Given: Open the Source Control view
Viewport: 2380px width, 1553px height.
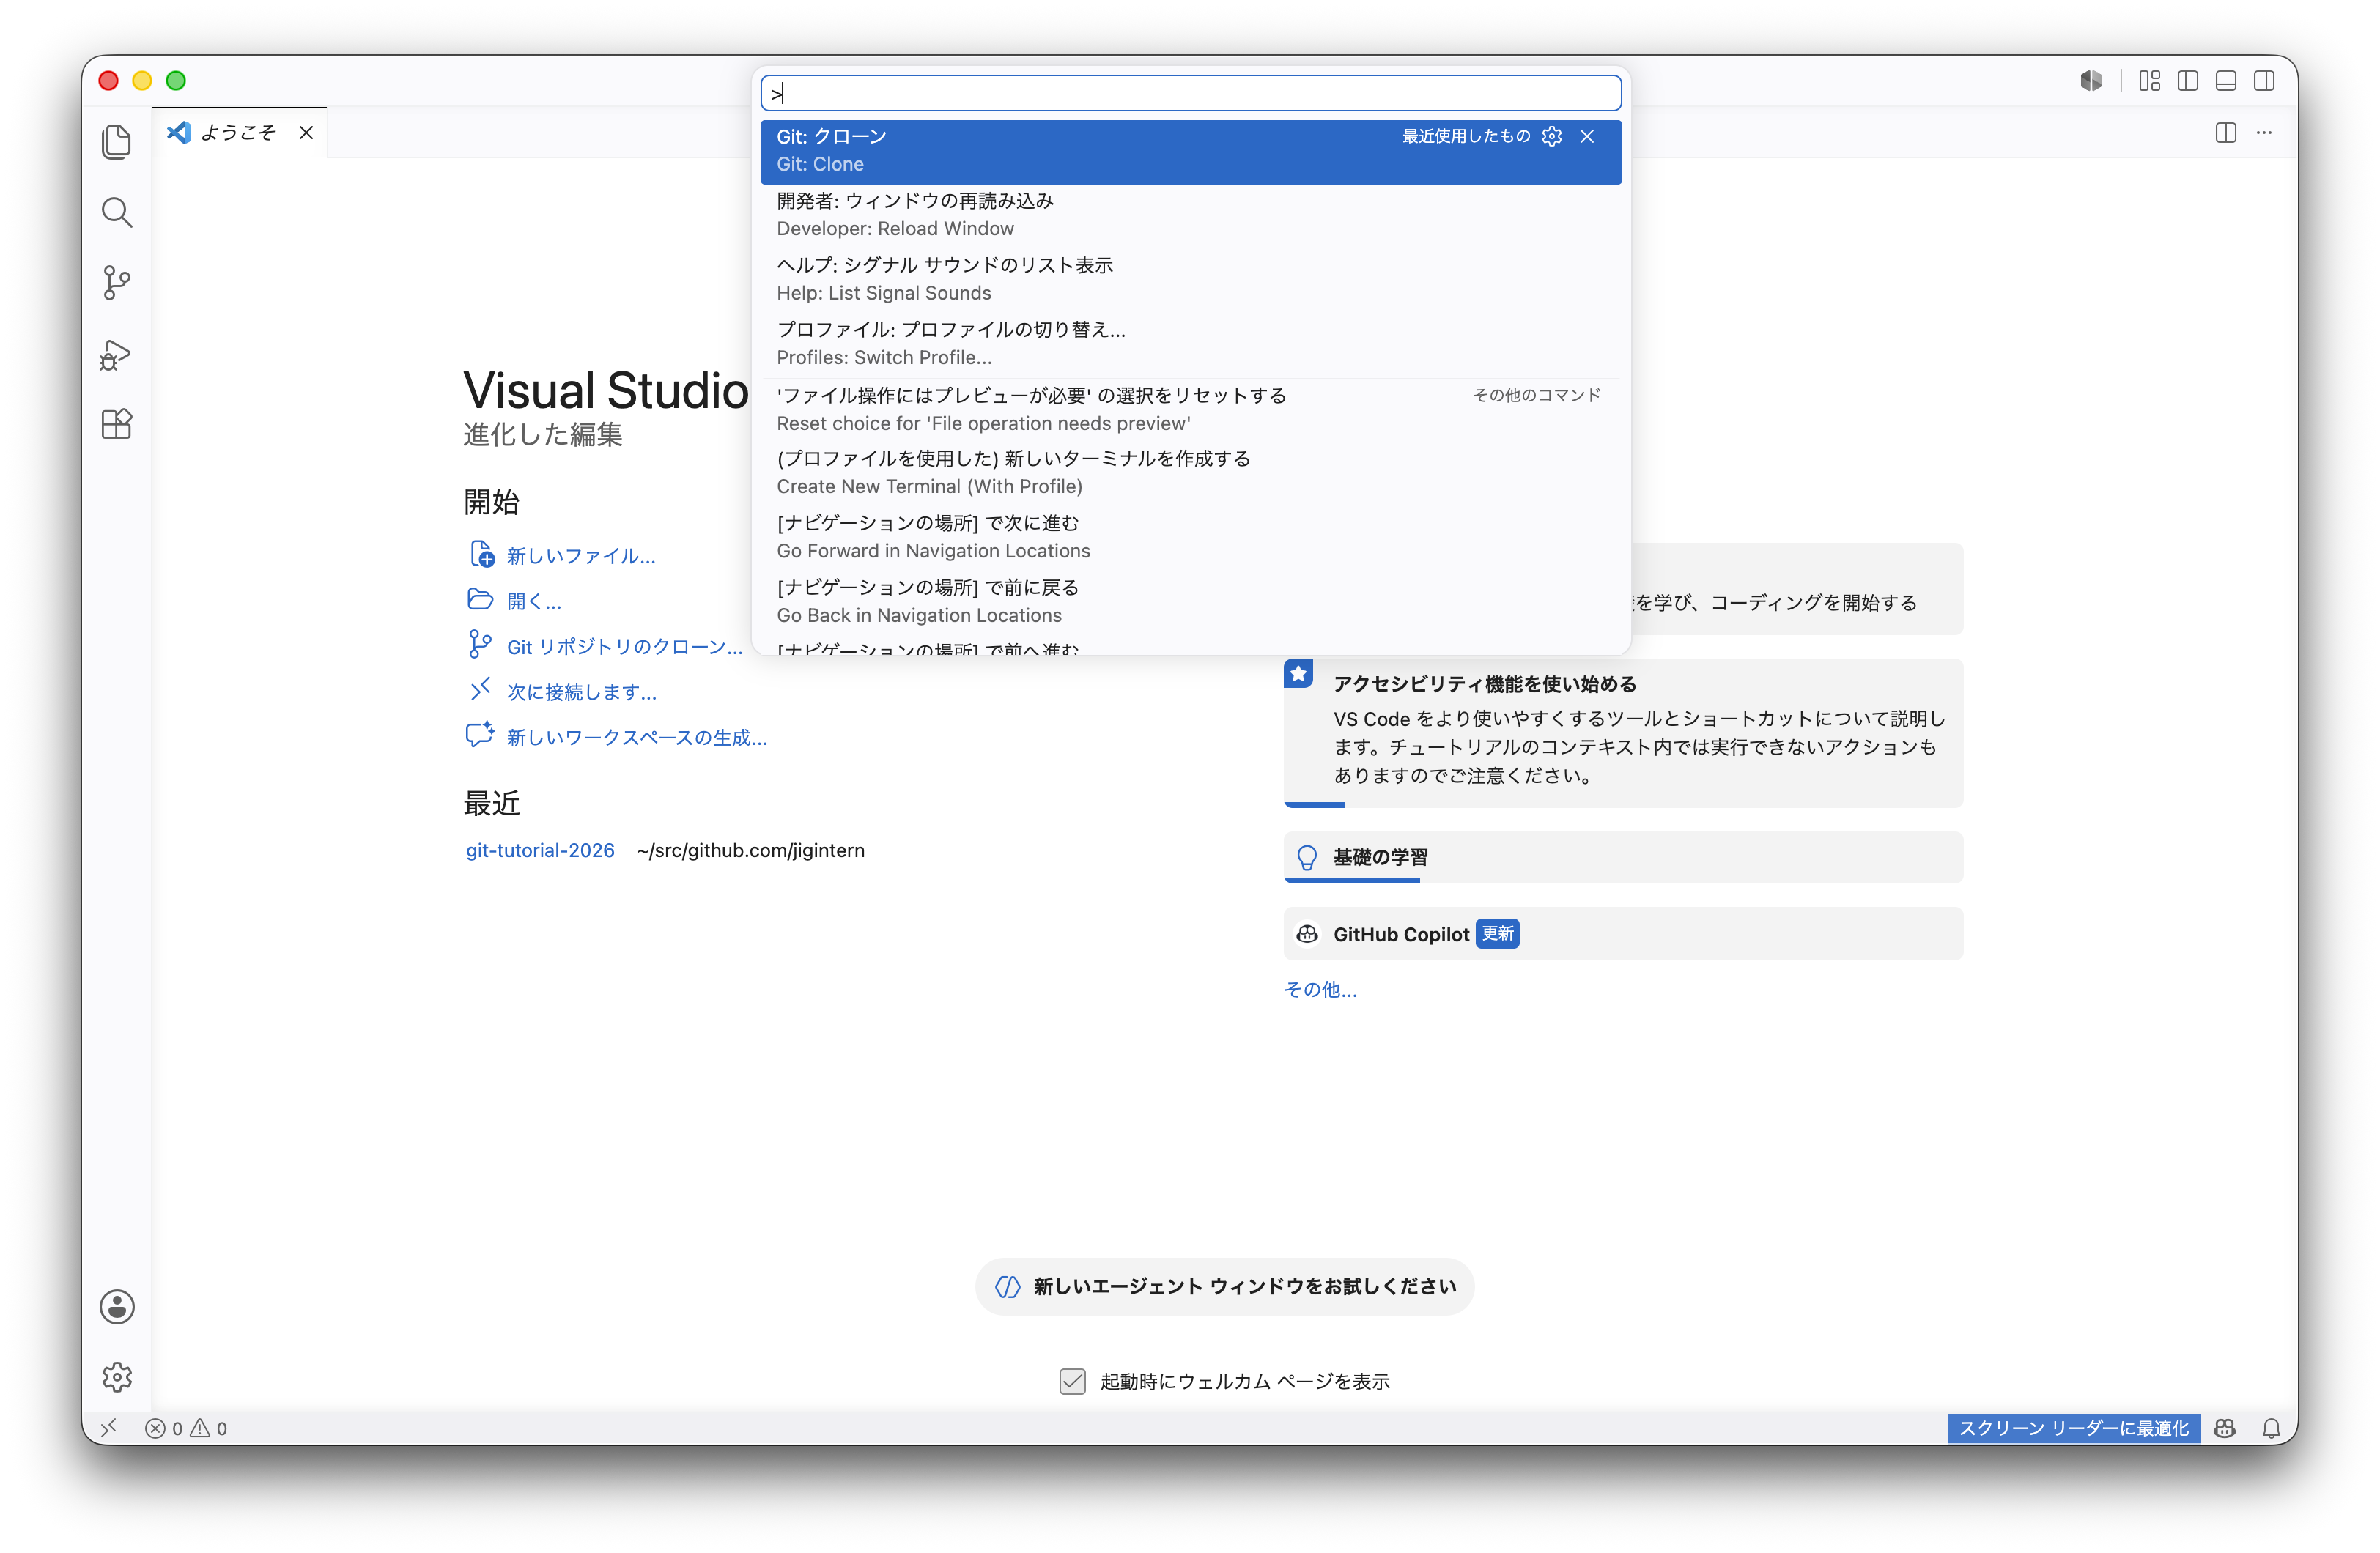Looking at the screenshot, I should pos(117,283).
